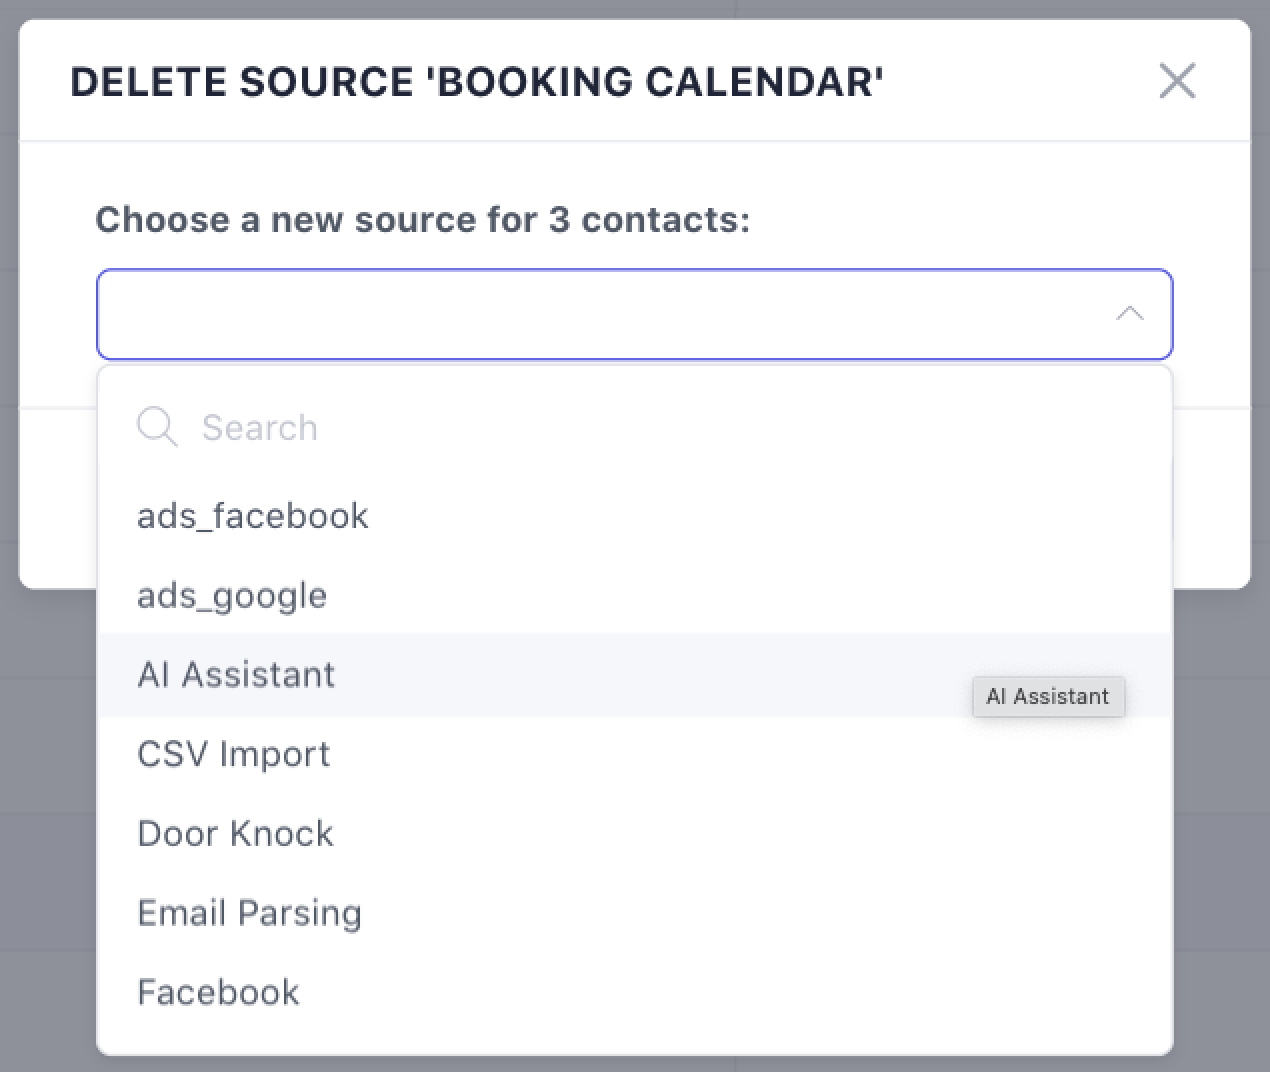Click the magnifying glass search icon
Image resolution: width=1270 pixels, height=1072 pixels.
pos(157,427)
